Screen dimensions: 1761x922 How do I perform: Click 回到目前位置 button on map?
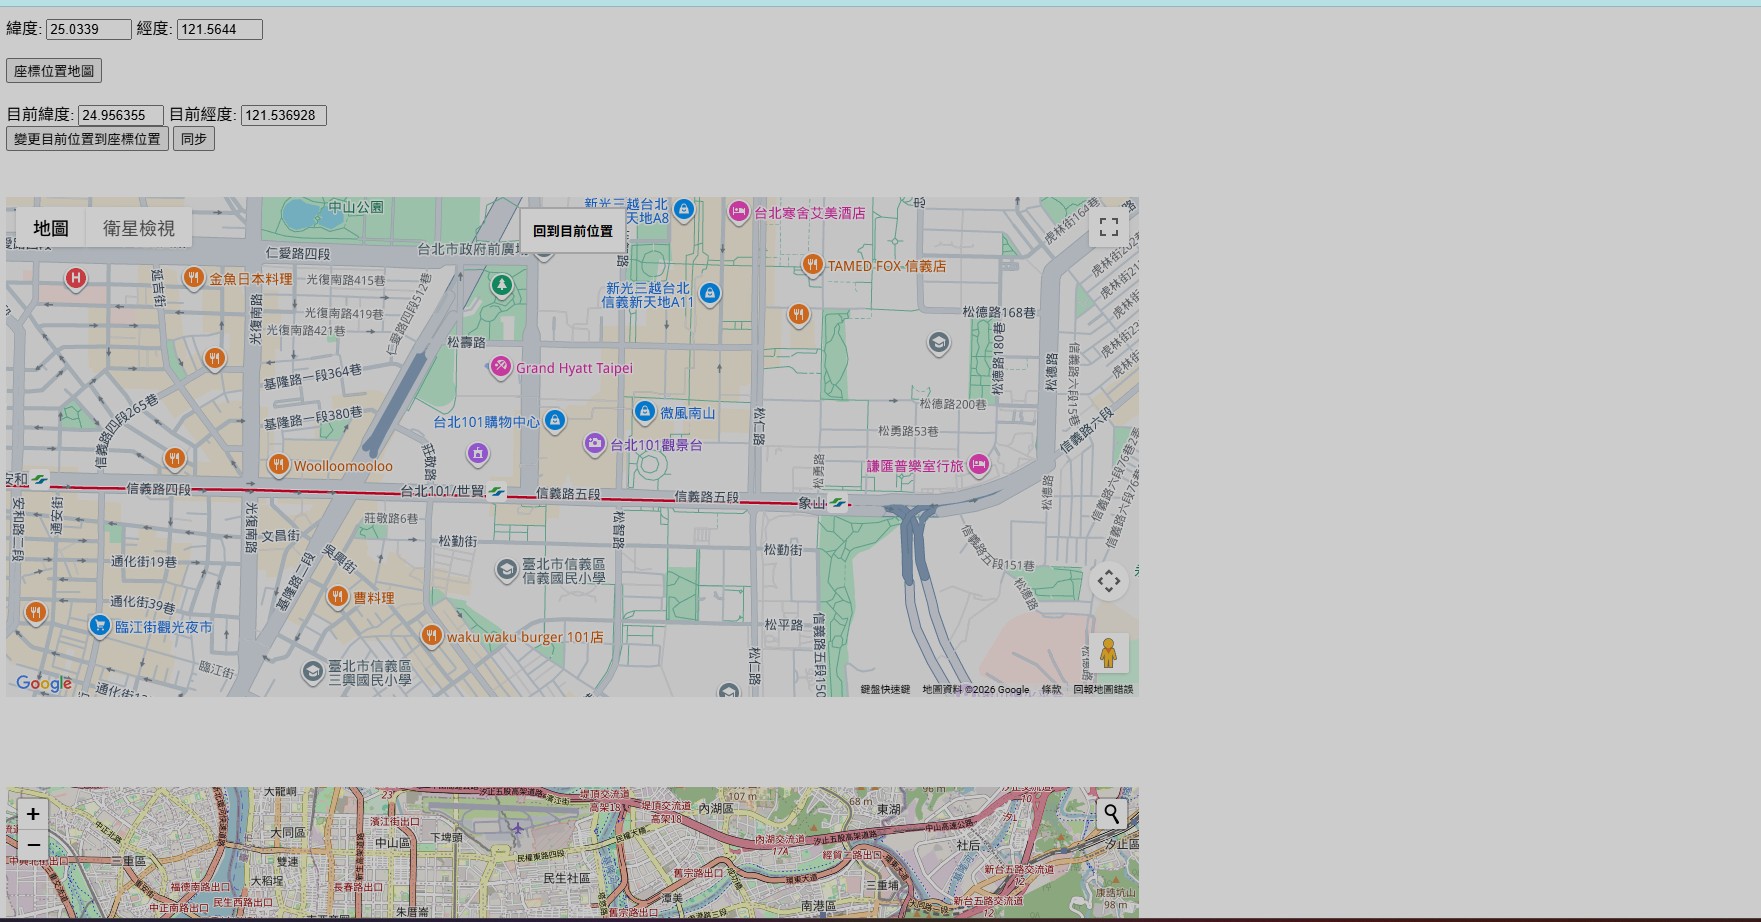click(572, 231)
